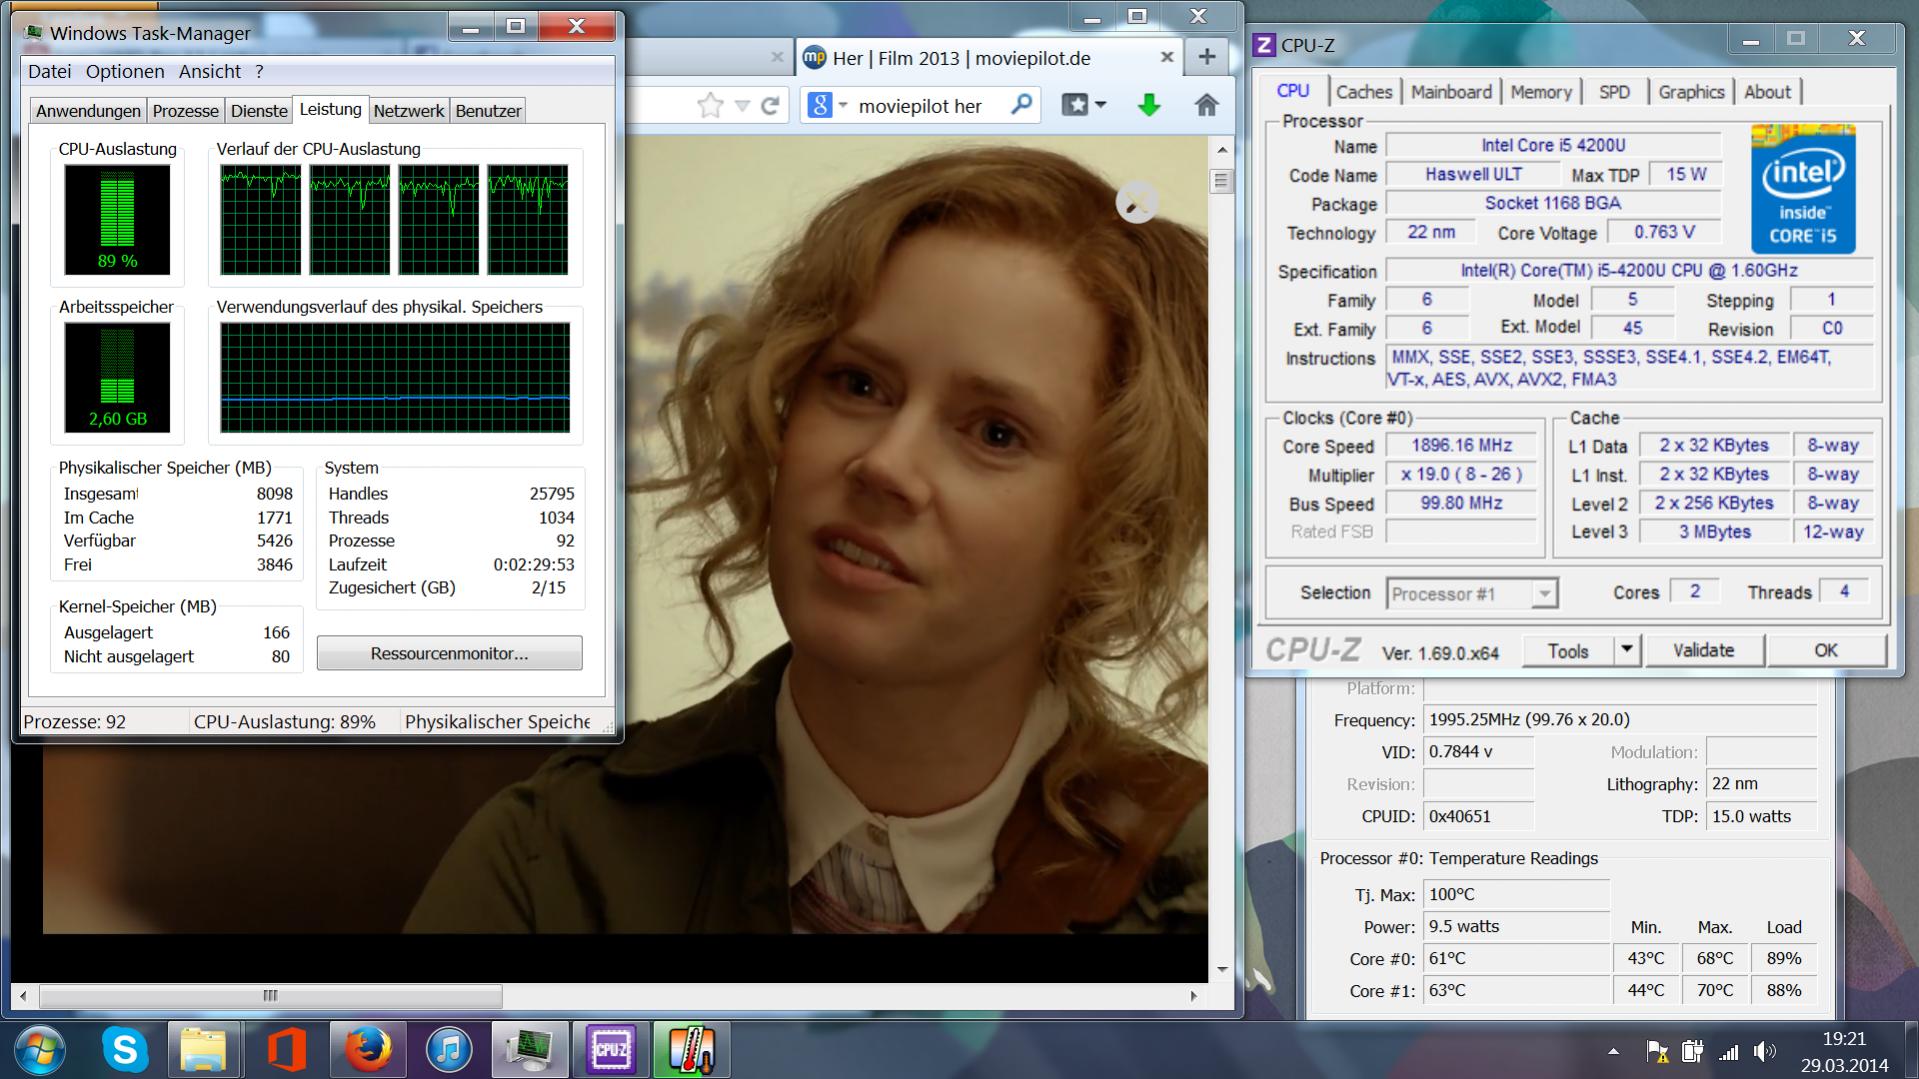The image size is (1919, 1079).
Task: Open the Action Center flag icon
Action: click(1657, 1051)
